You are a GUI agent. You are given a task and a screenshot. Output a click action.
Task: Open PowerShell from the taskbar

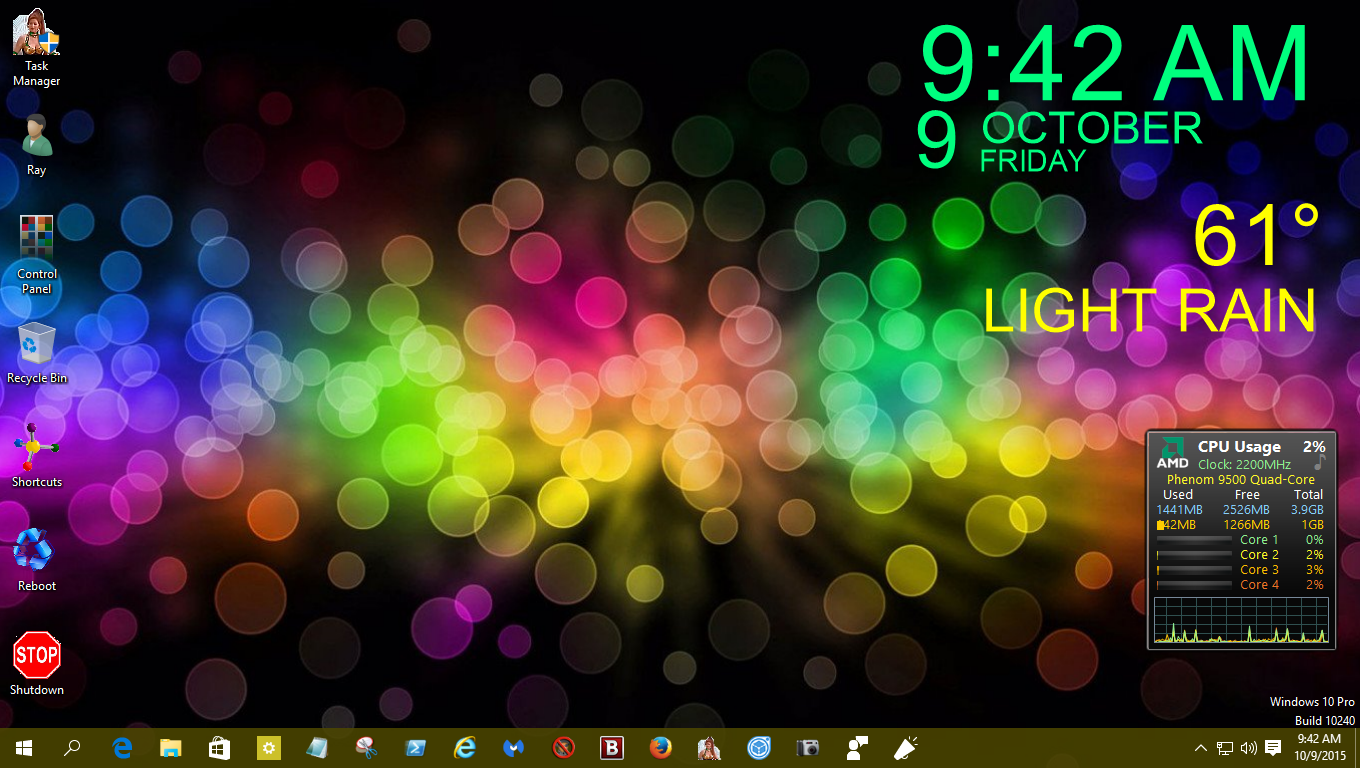[415, 747]
